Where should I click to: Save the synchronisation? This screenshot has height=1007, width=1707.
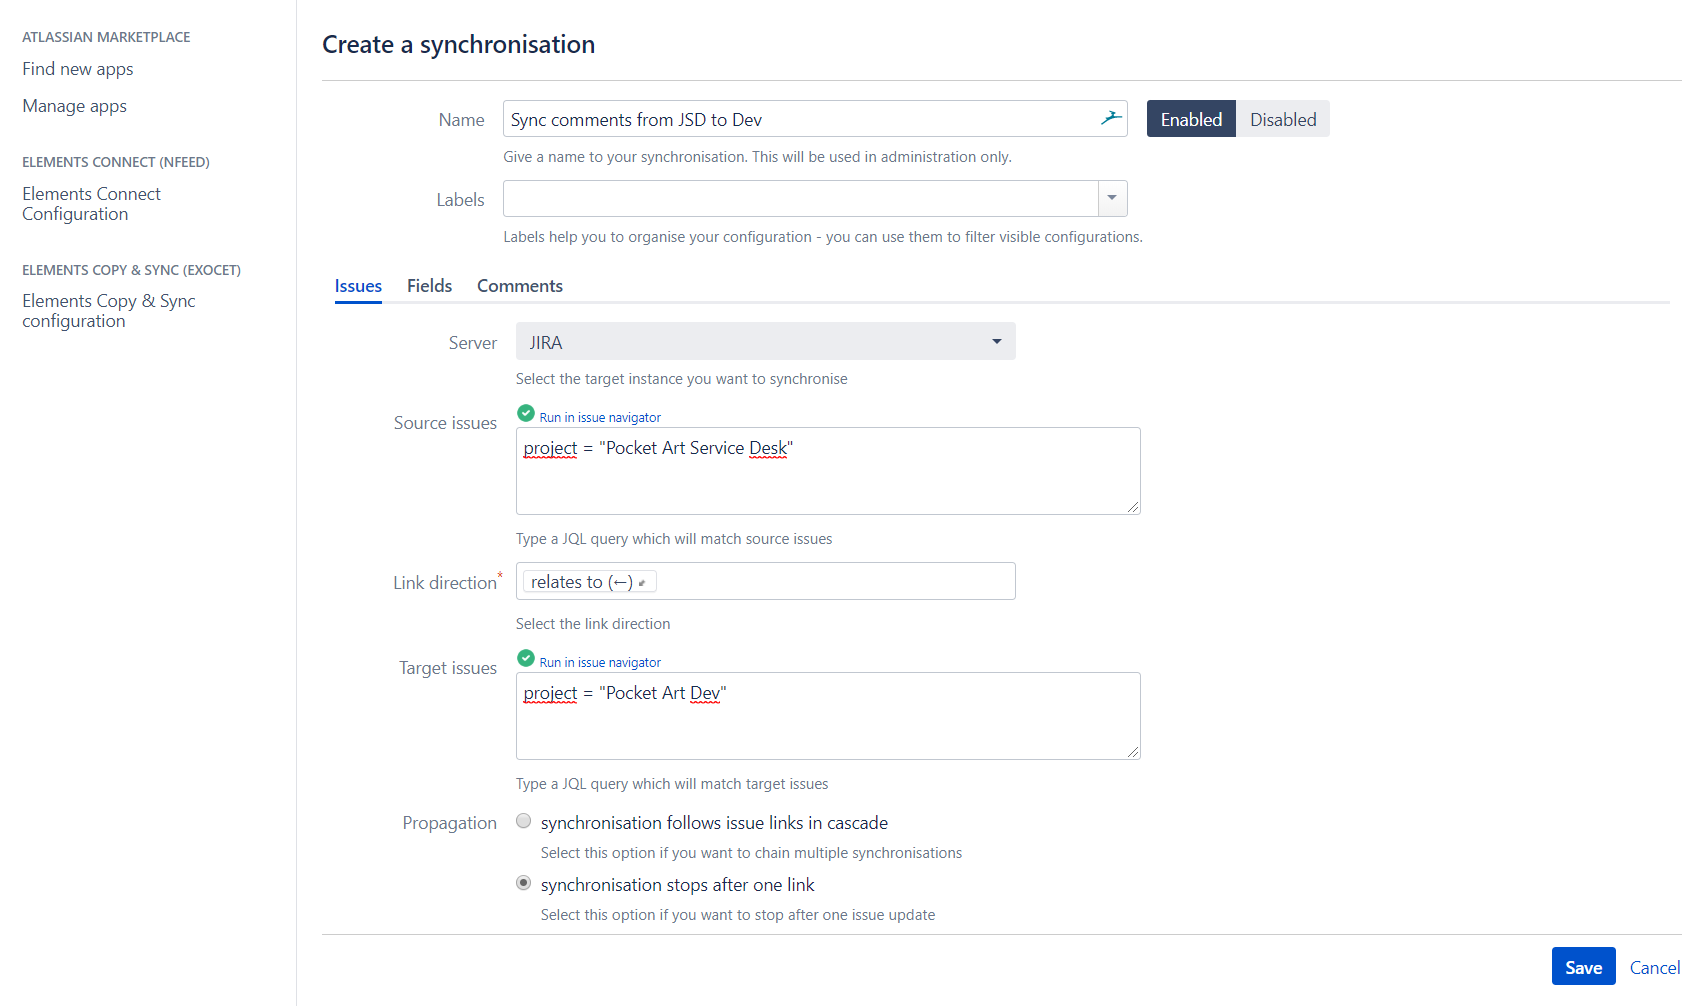pyautogui.click(x=1583, y=966)
